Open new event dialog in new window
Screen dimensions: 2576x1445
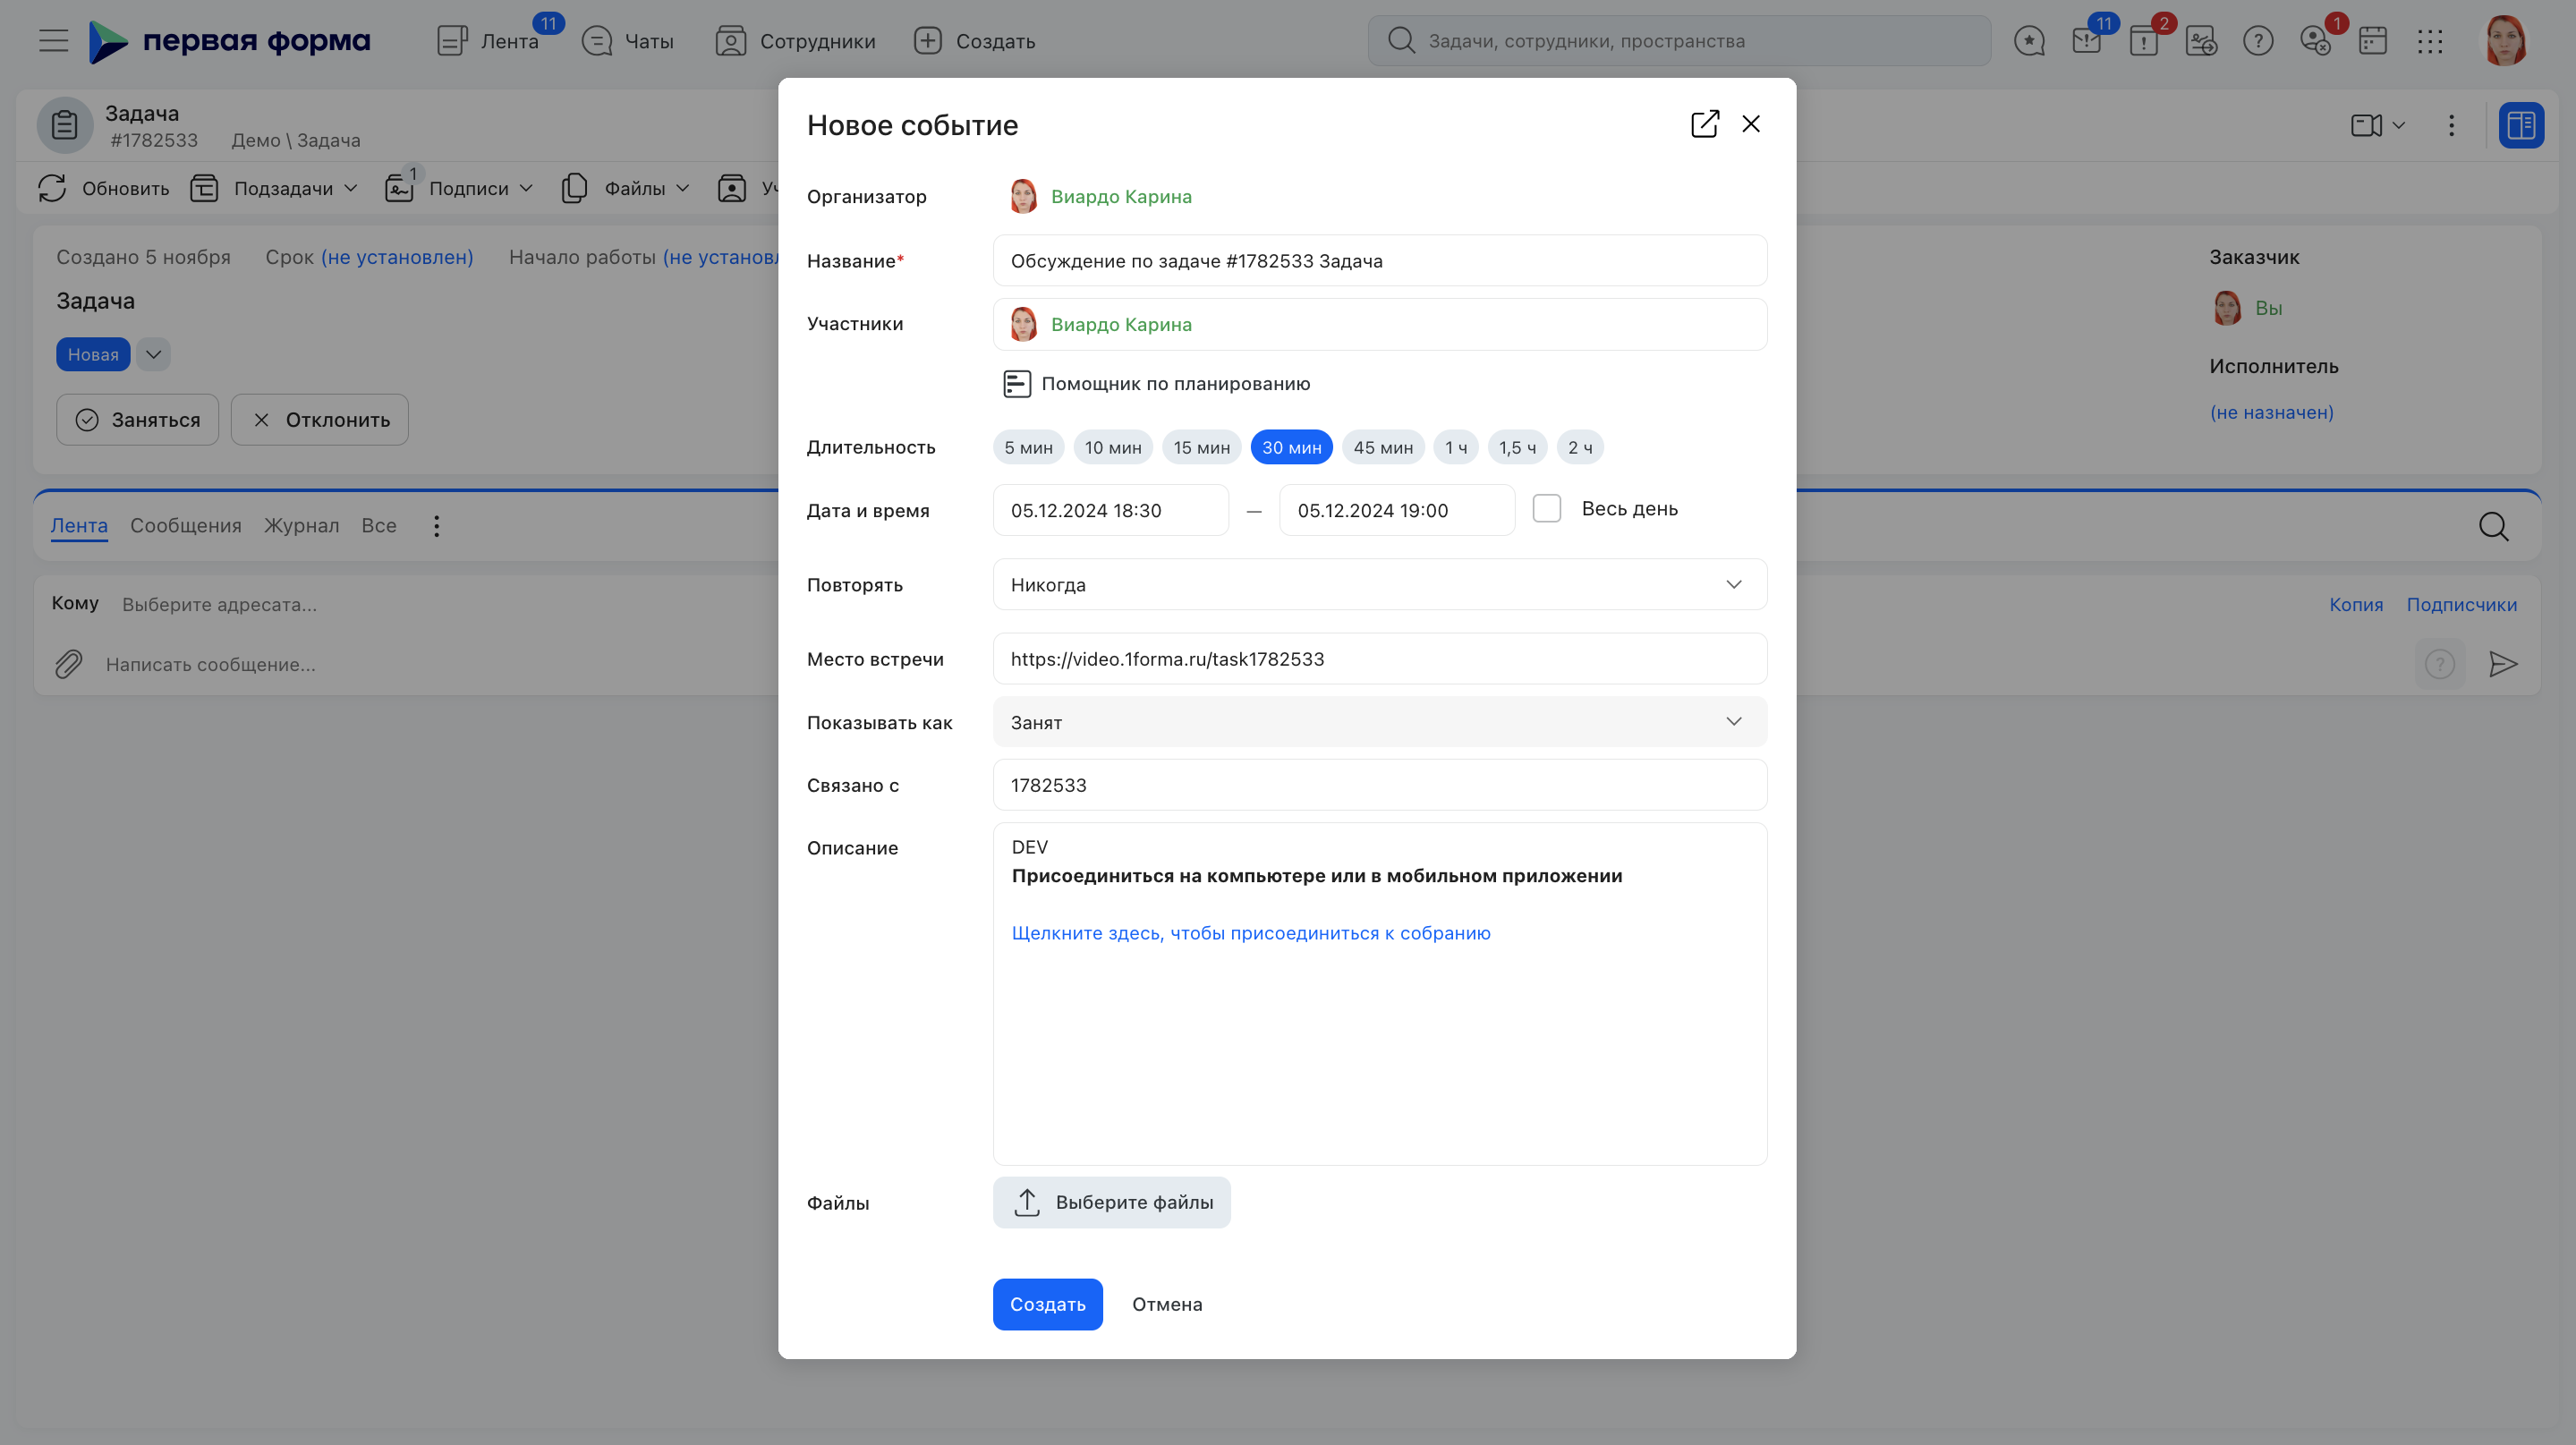coord(1704,124)
